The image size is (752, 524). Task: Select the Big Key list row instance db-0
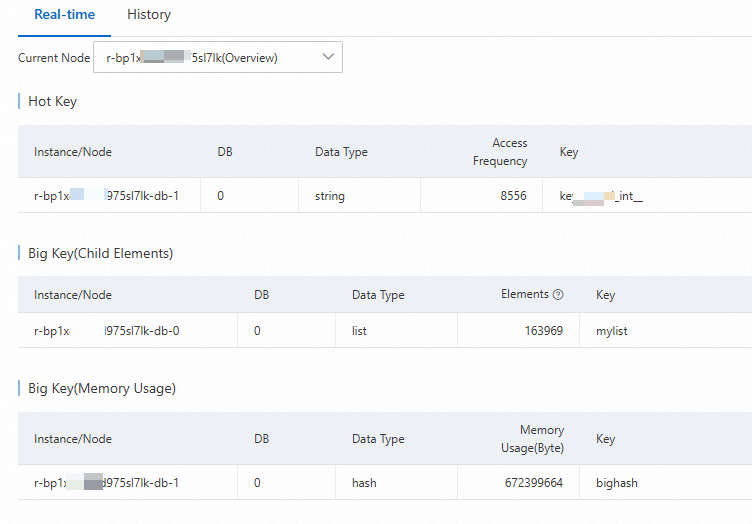(106, 331)
